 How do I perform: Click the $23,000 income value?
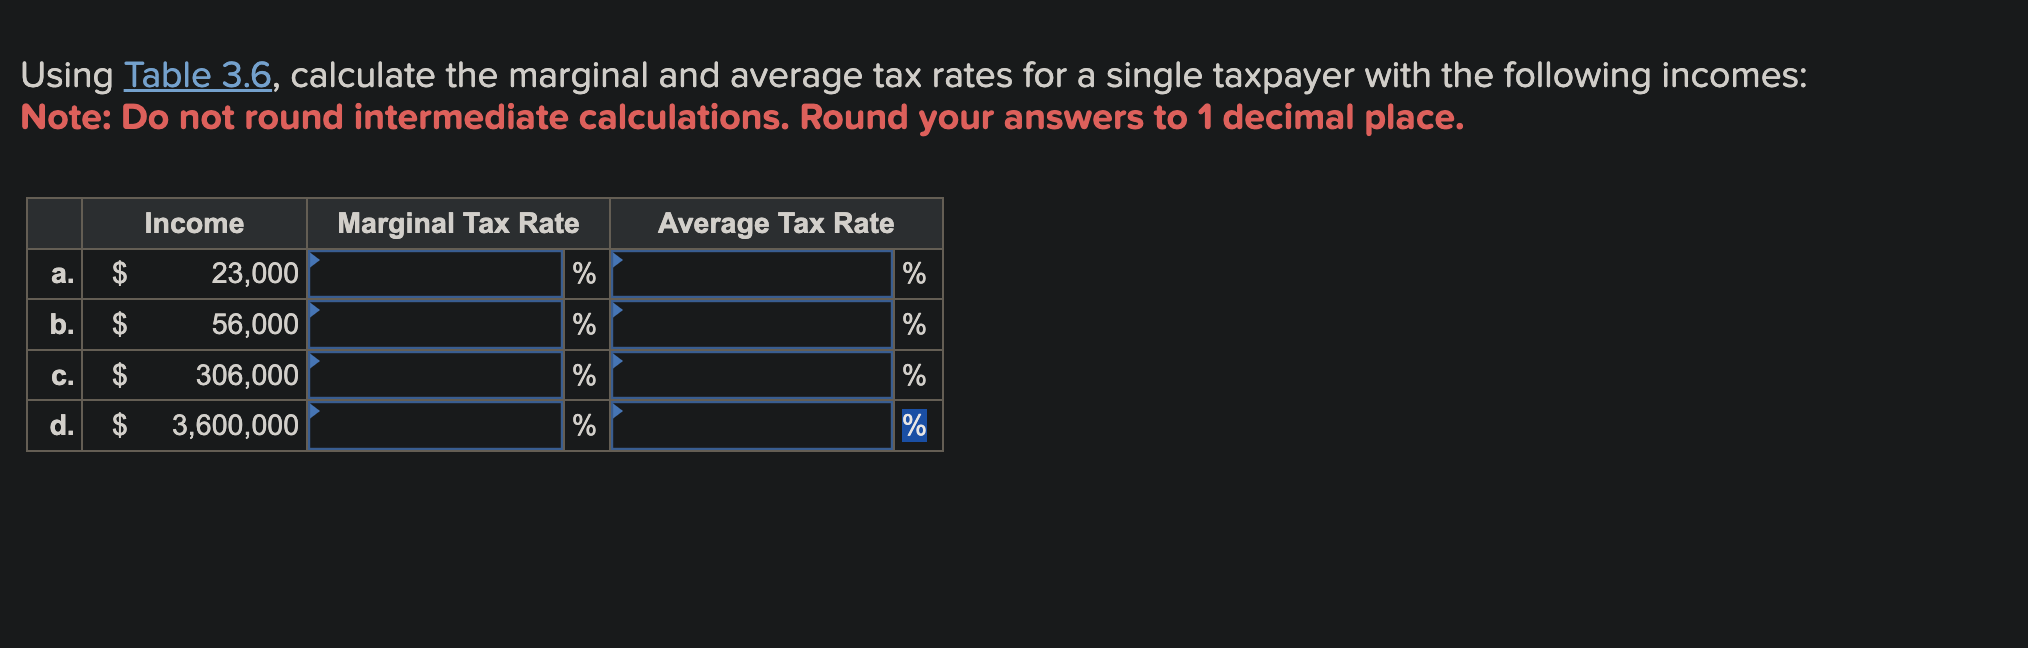(254, 273)
